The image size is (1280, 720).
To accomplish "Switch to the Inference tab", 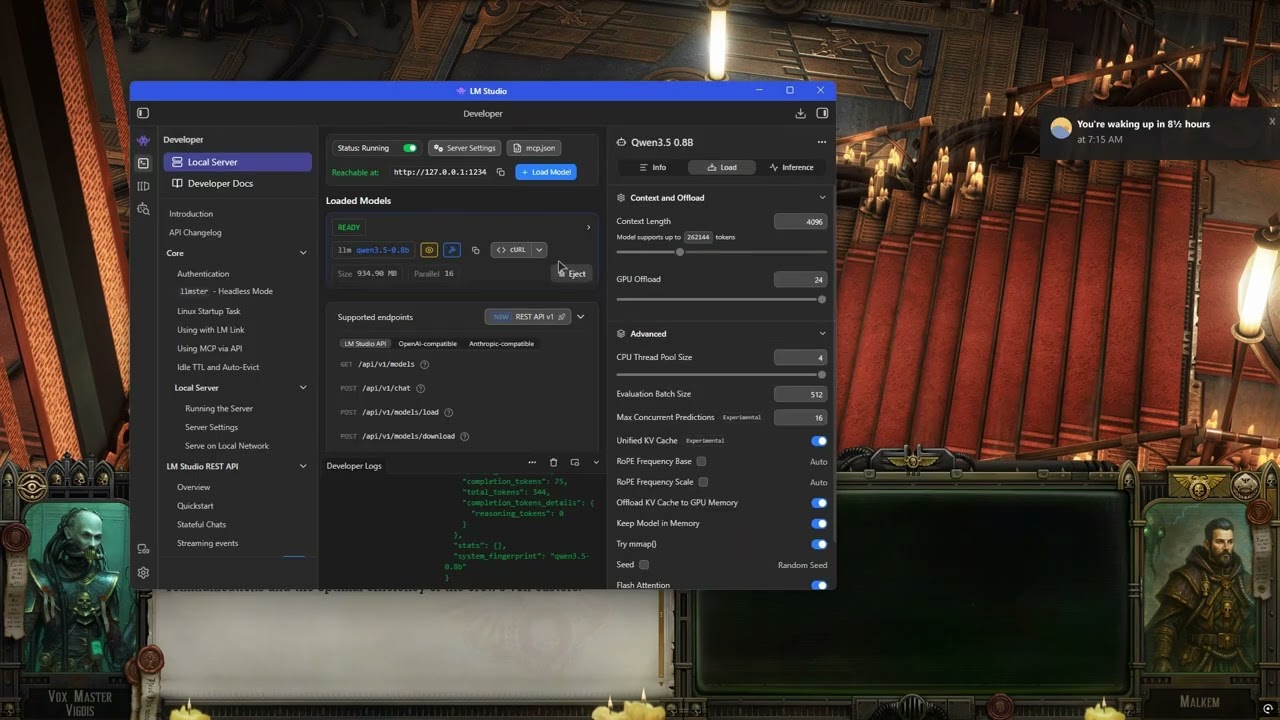I will (x=791, y=167).
